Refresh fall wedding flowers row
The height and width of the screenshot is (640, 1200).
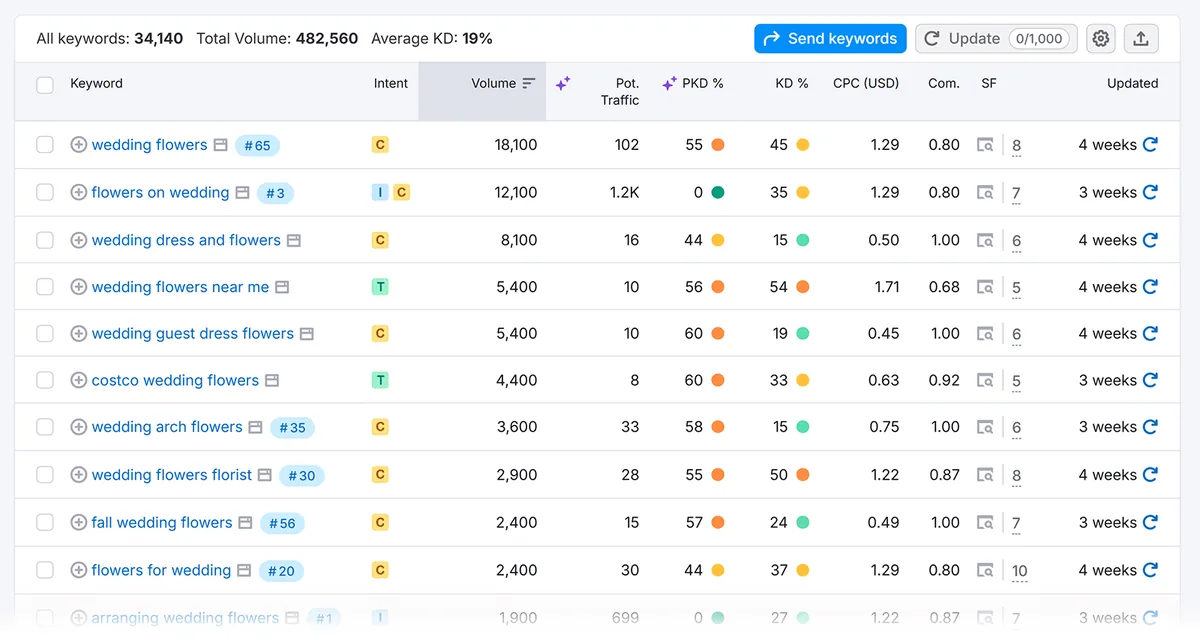click(x=1150, y=522)
